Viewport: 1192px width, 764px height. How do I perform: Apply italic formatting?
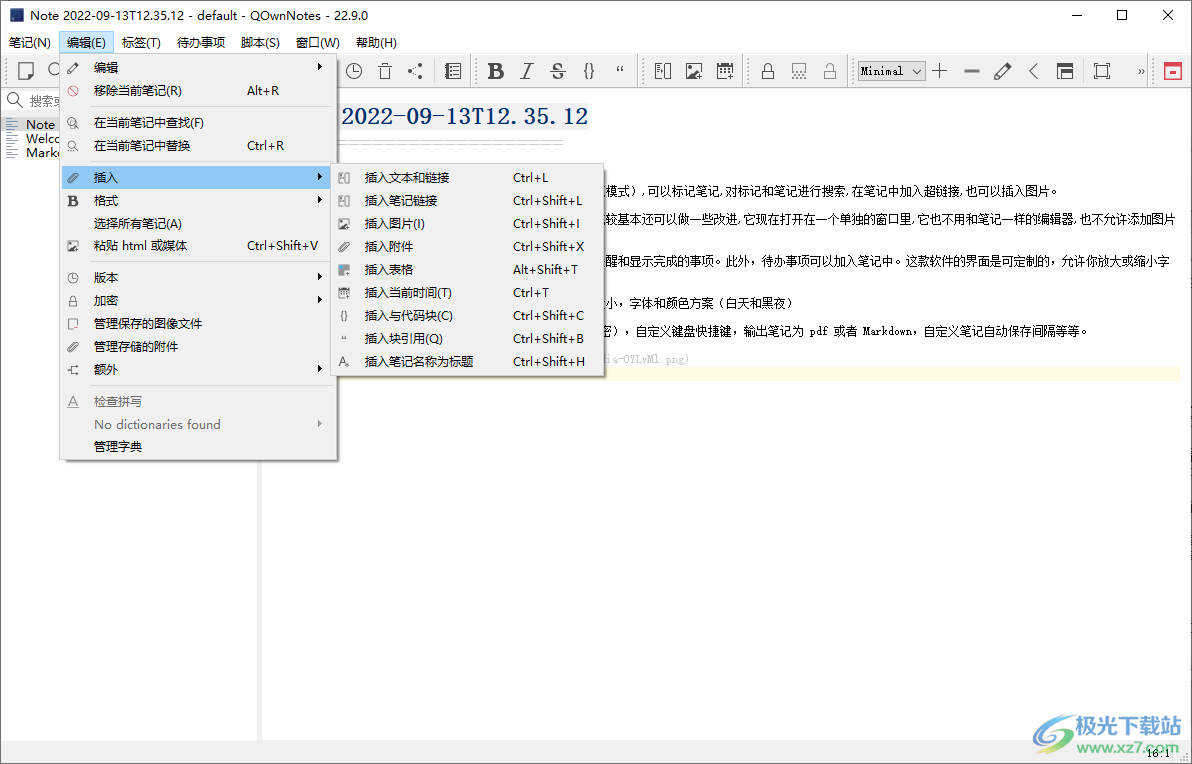(x=527, y=71)
